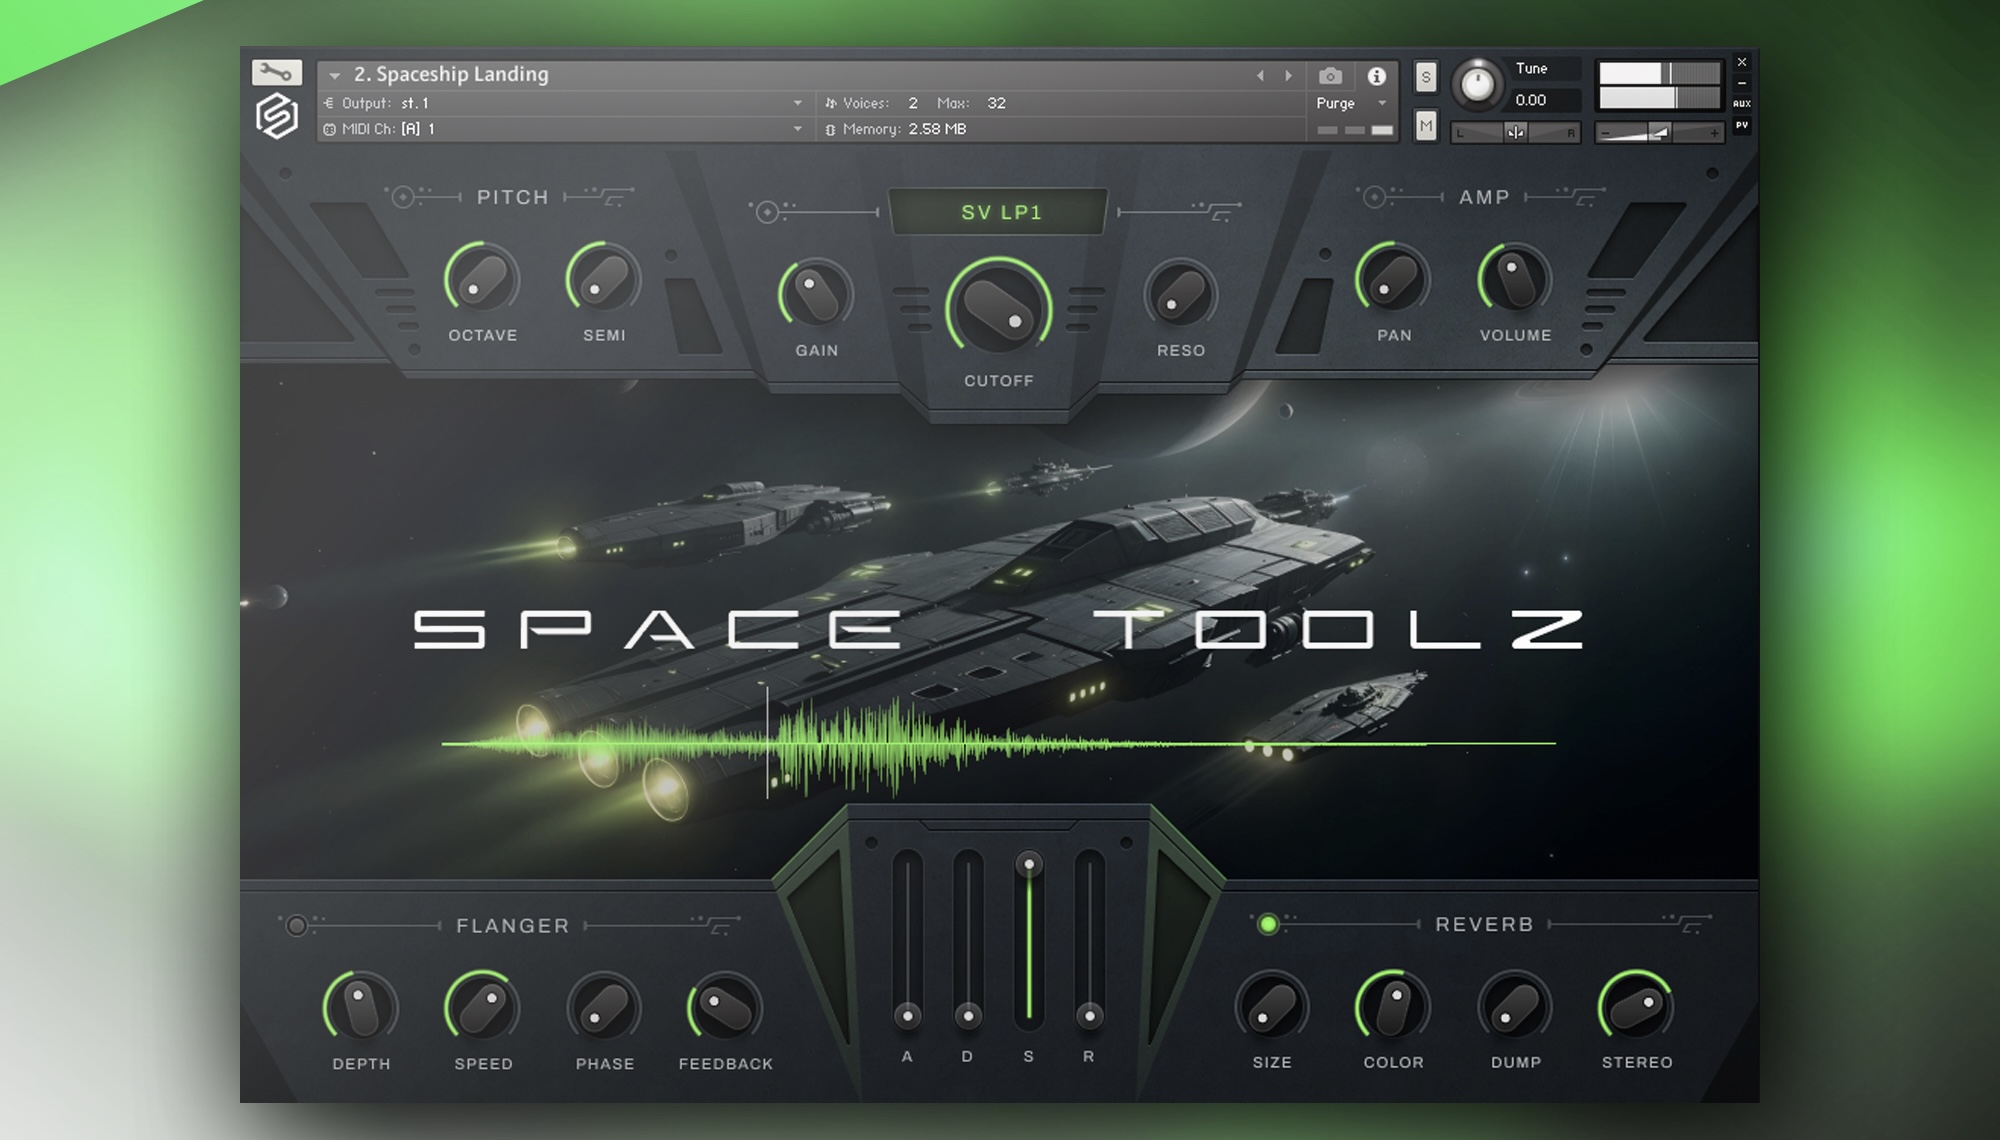The width and height of the screenshot is (2000, 1140).
Task: Solo the instrument with the S button
Action: tap(1426, 77)
